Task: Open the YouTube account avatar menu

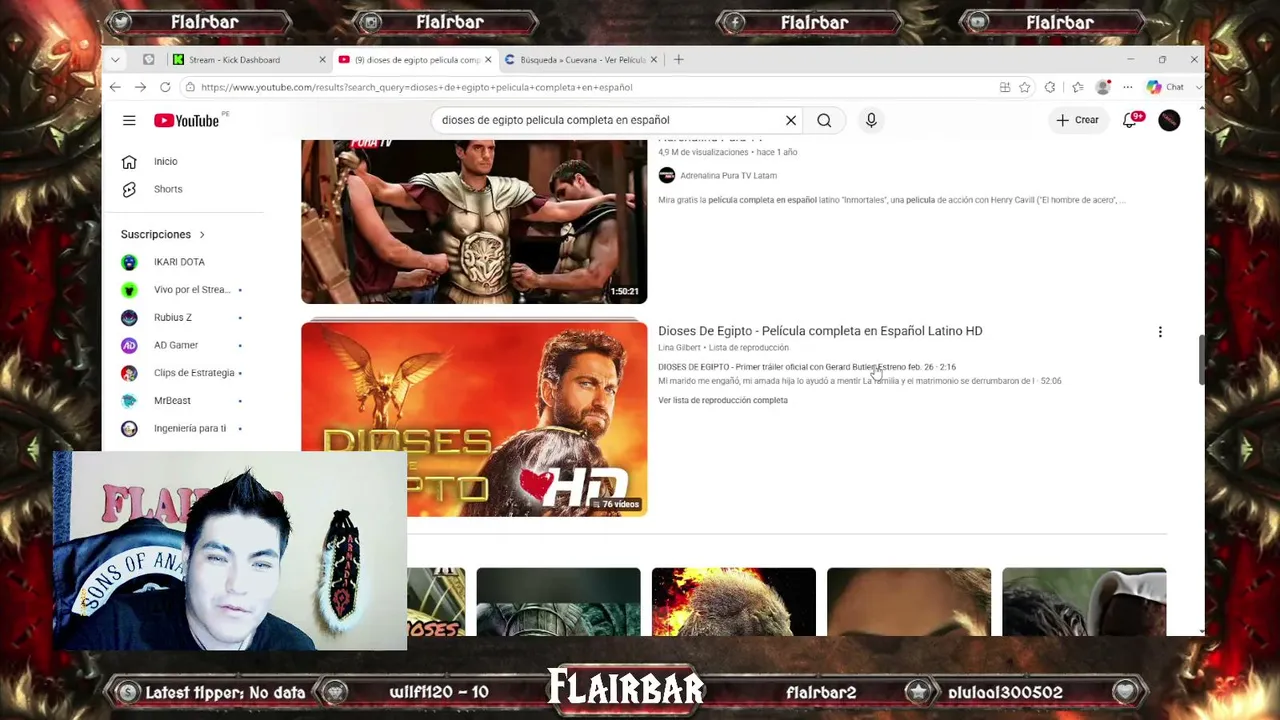Action: (1169, 120)
